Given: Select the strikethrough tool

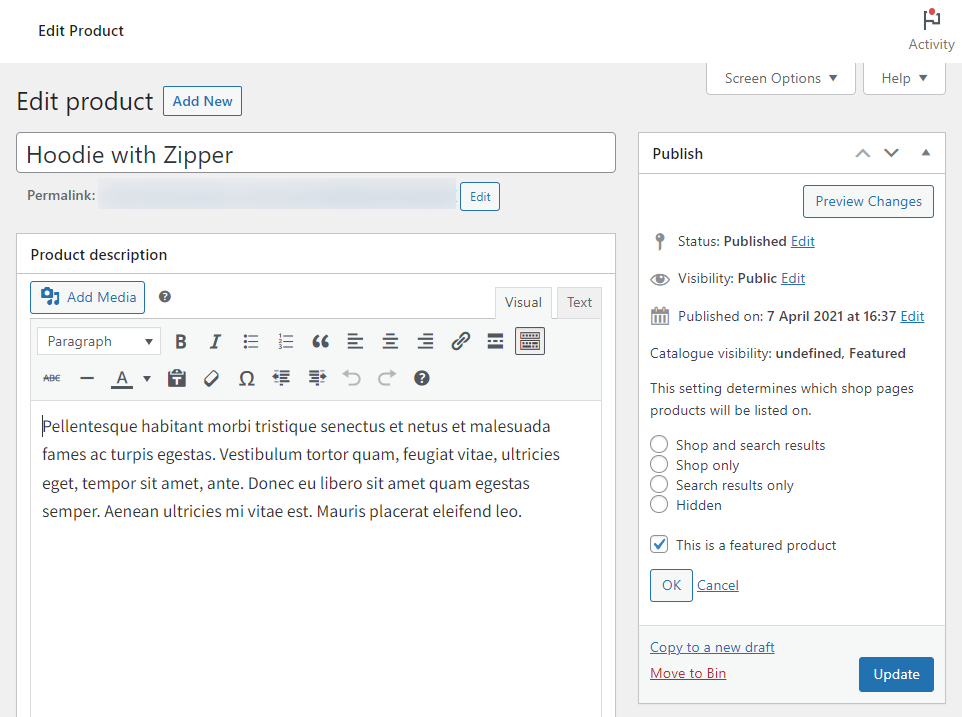Looking at the screenshot, I should point(51,377).
